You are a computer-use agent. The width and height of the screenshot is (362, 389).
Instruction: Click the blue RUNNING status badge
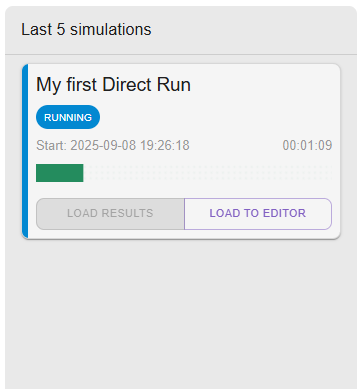tap(68, 117)
